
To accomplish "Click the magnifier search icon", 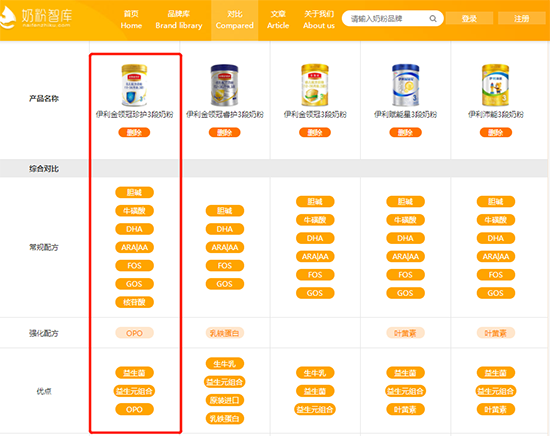I will [433, 19].
